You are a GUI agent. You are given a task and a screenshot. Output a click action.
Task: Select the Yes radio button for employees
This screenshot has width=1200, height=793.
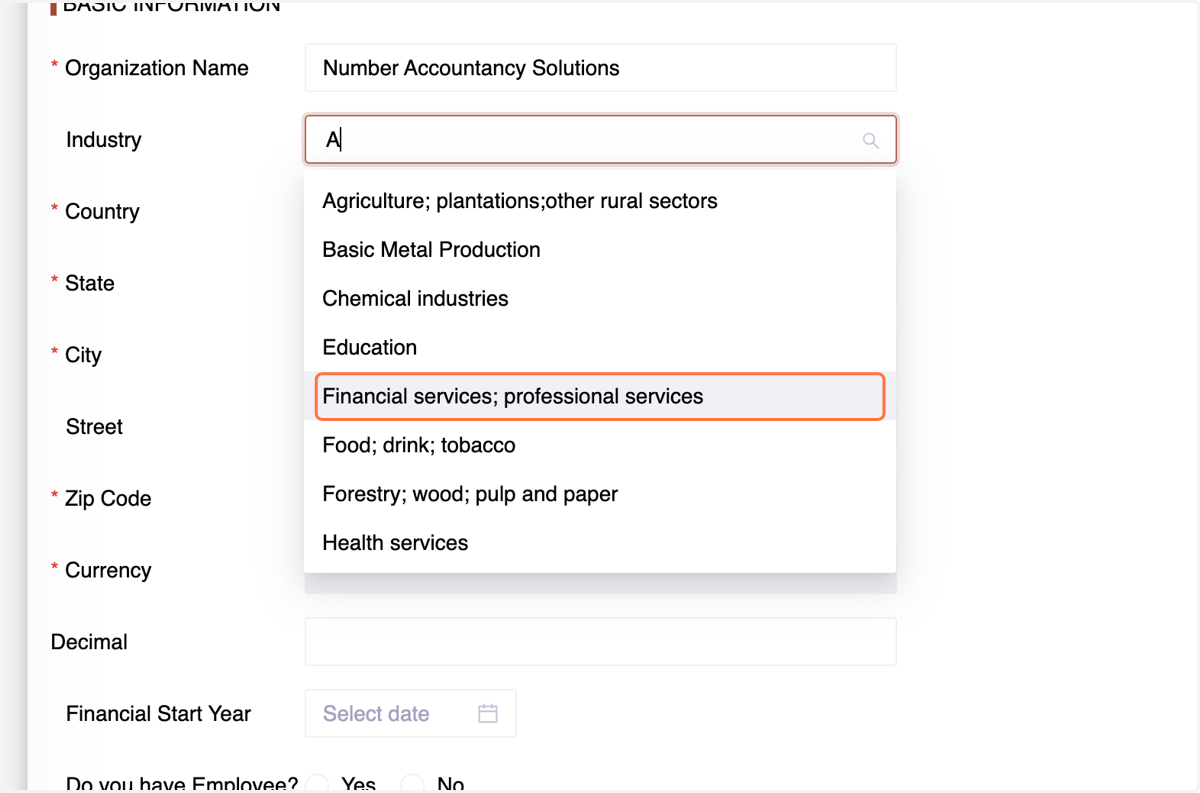click(318, 785)
